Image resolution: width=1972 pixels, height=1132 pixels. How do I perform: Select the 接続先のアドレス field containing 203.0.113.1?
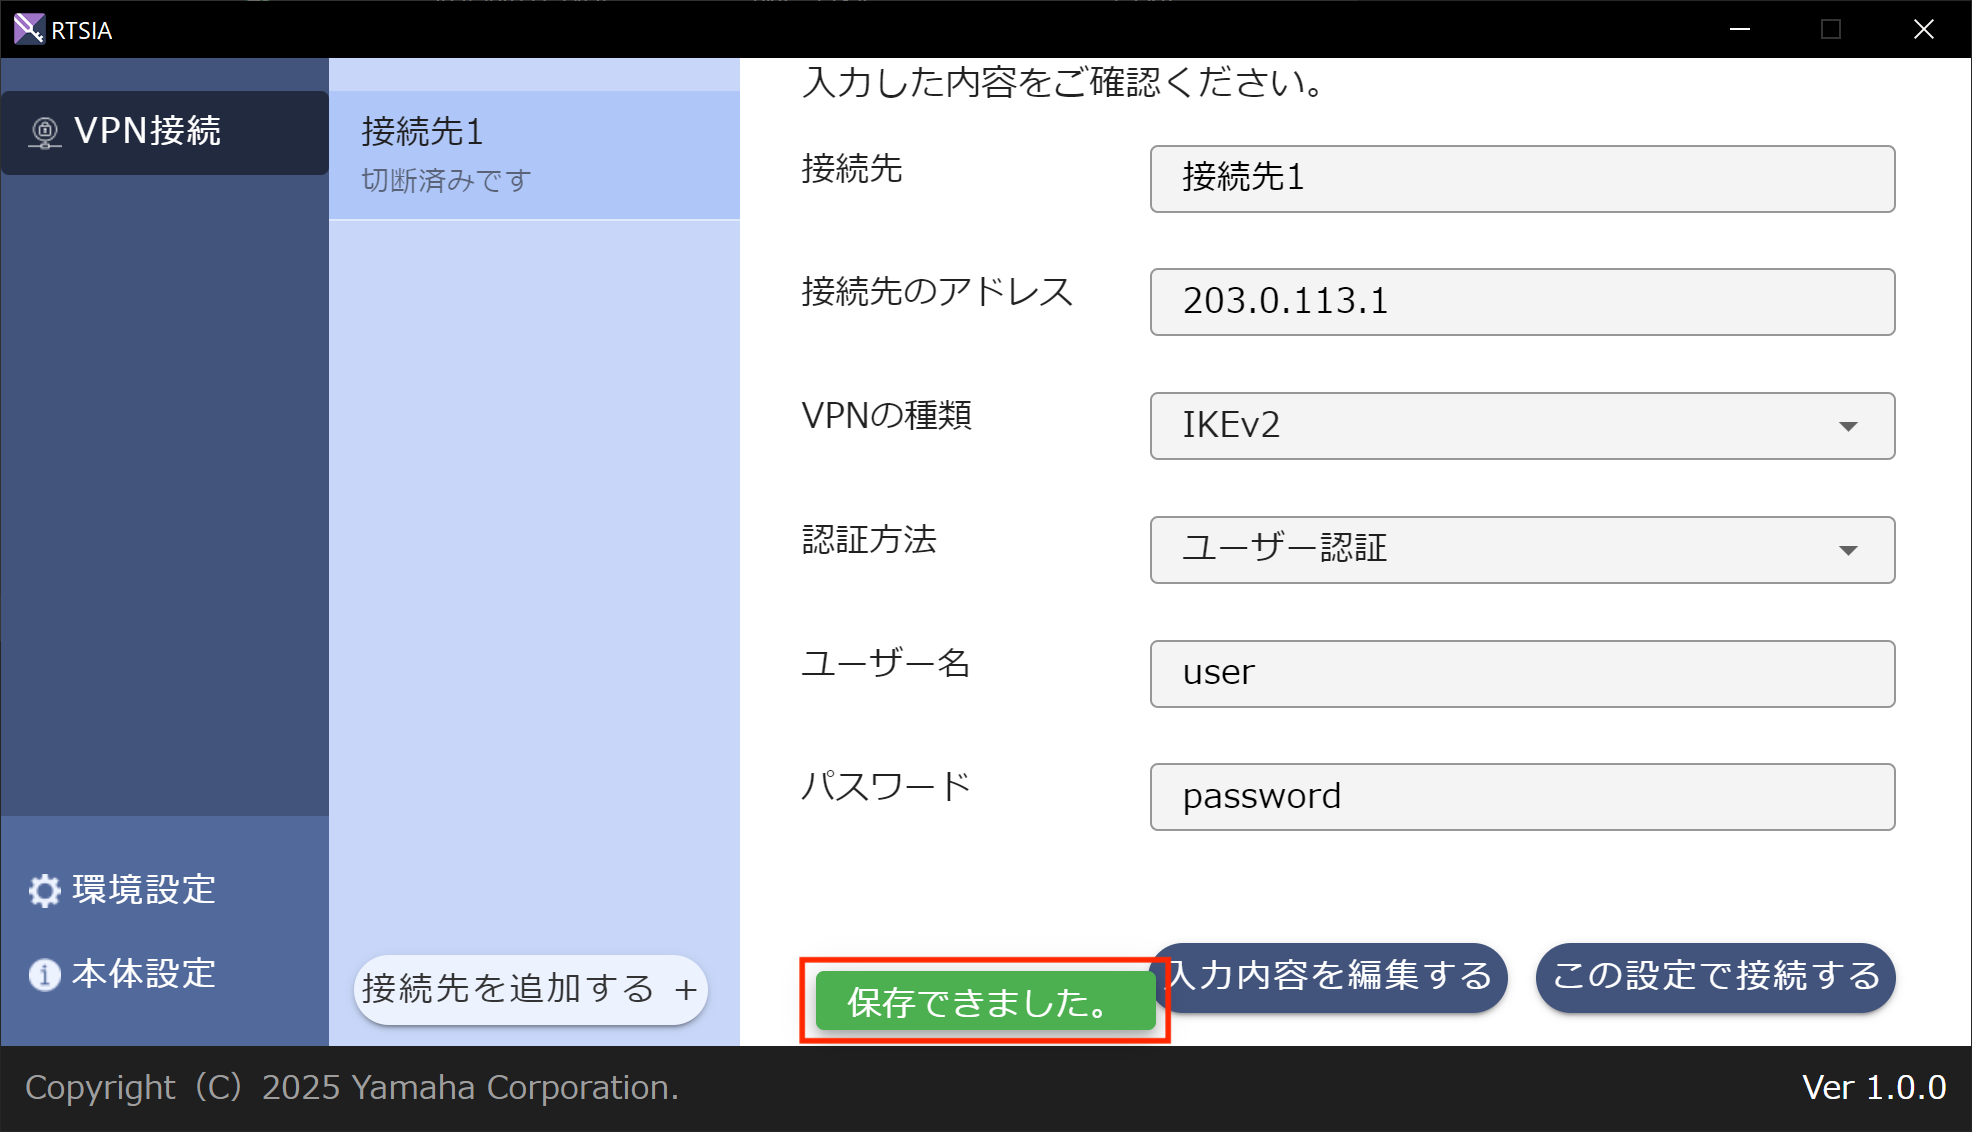[x=1521, y=302]
